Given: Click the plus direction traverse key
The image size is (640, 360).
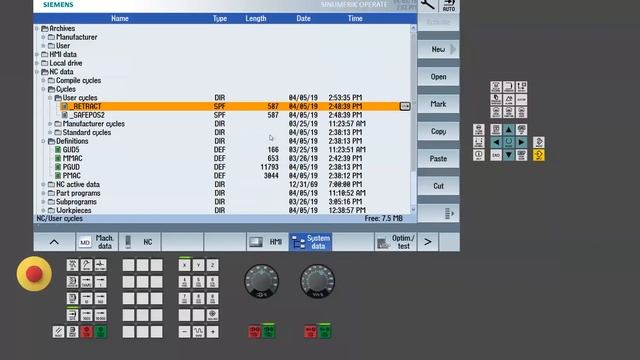Looking at the screenshot, I should coord(212,331).
